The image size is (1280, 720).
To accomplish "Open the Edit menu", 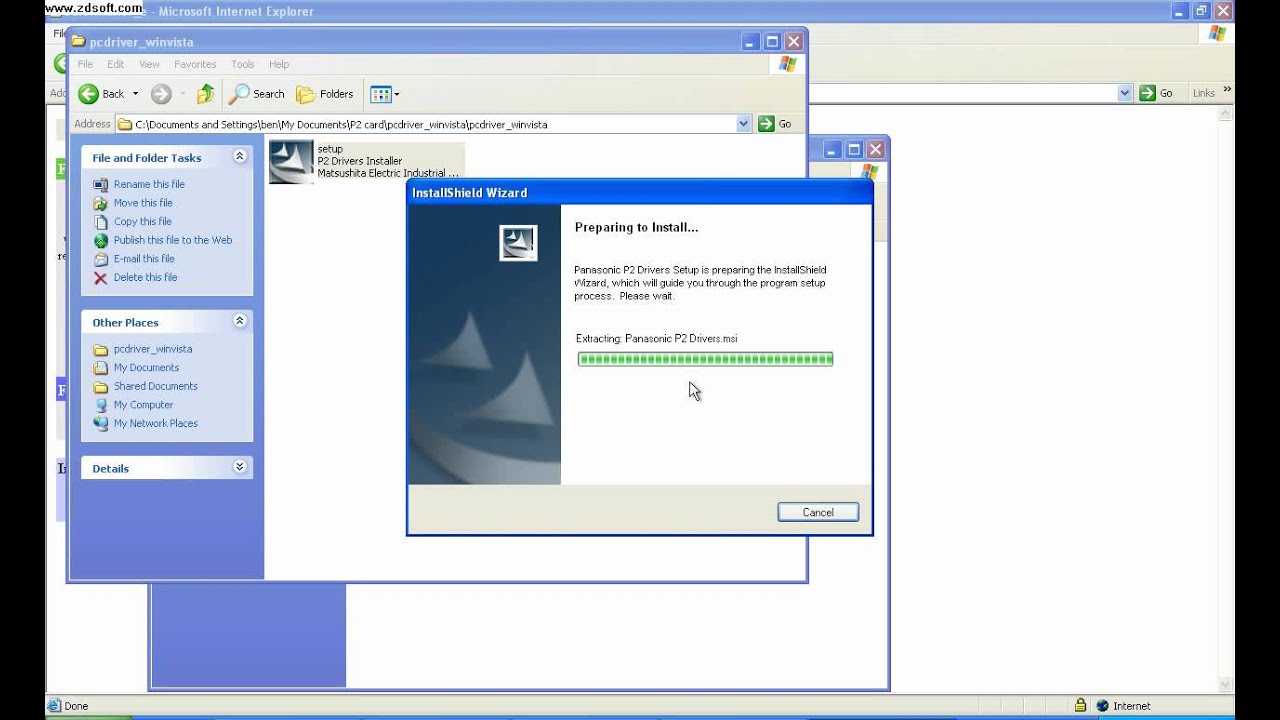I will [x=116, y=64].
